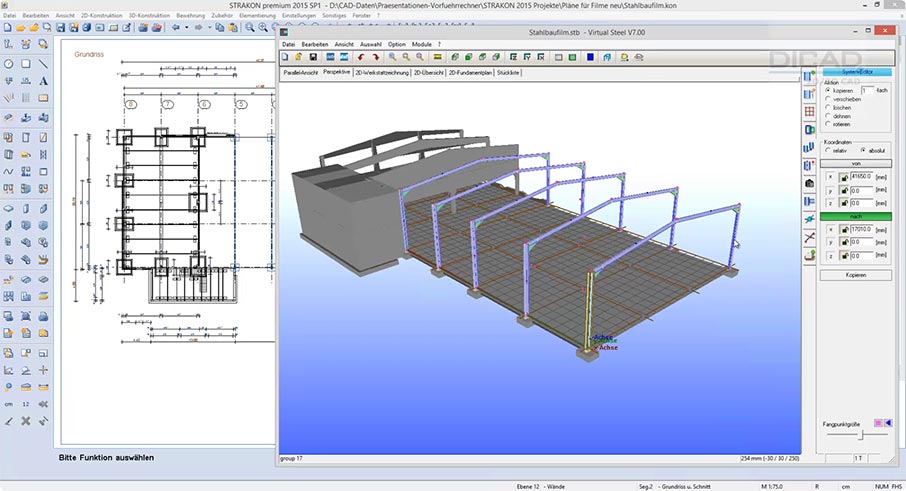Click the von x coordinate input field

pyautogui.click(x=861, y=177)
